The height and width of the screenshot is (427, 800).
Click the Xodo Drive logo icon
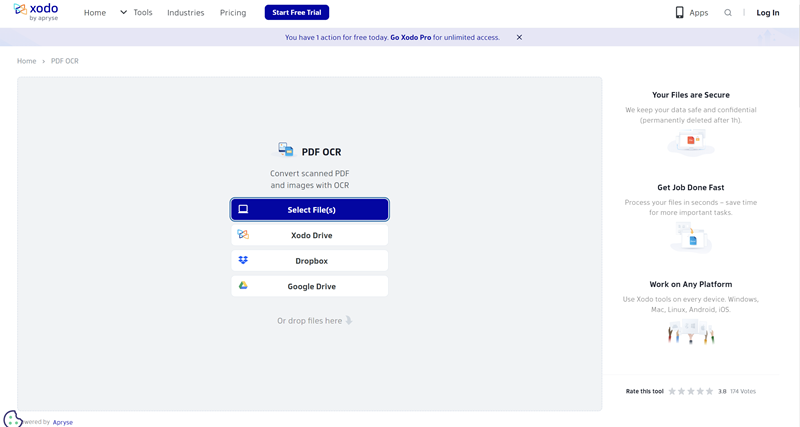(243, 235)
